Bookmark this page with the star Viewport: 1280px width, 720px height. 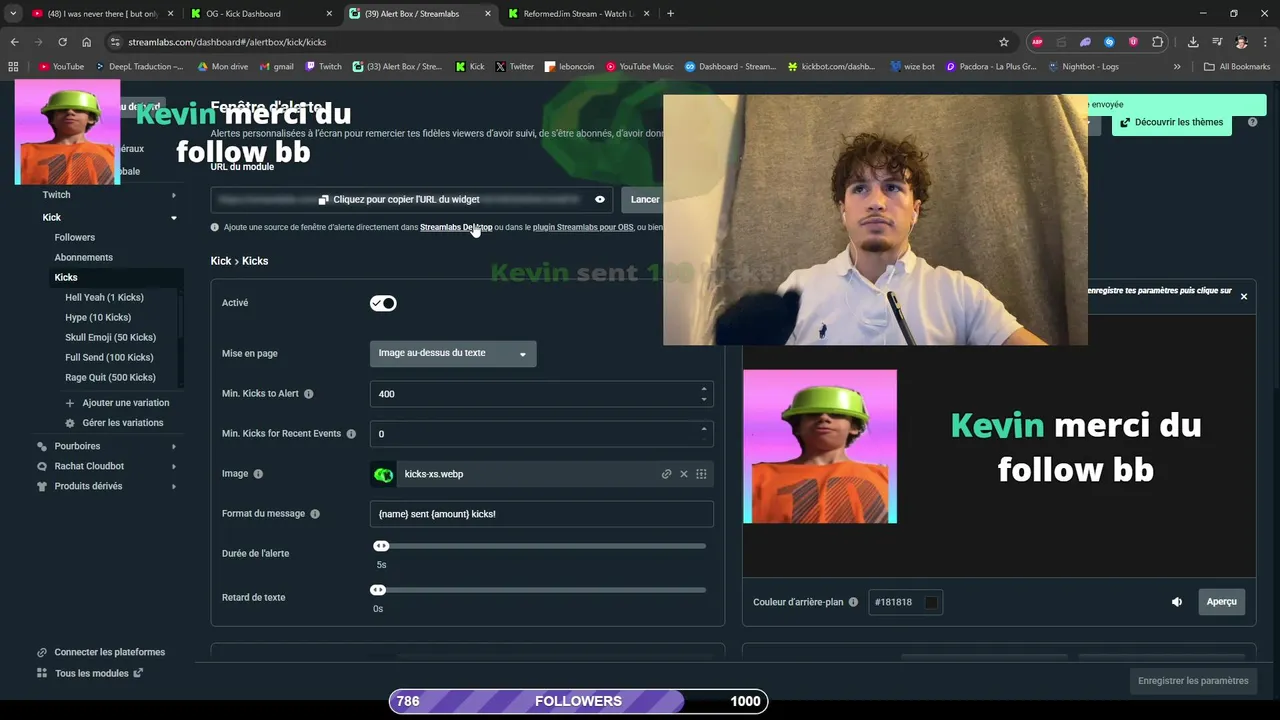click(x=1004, y=42)
